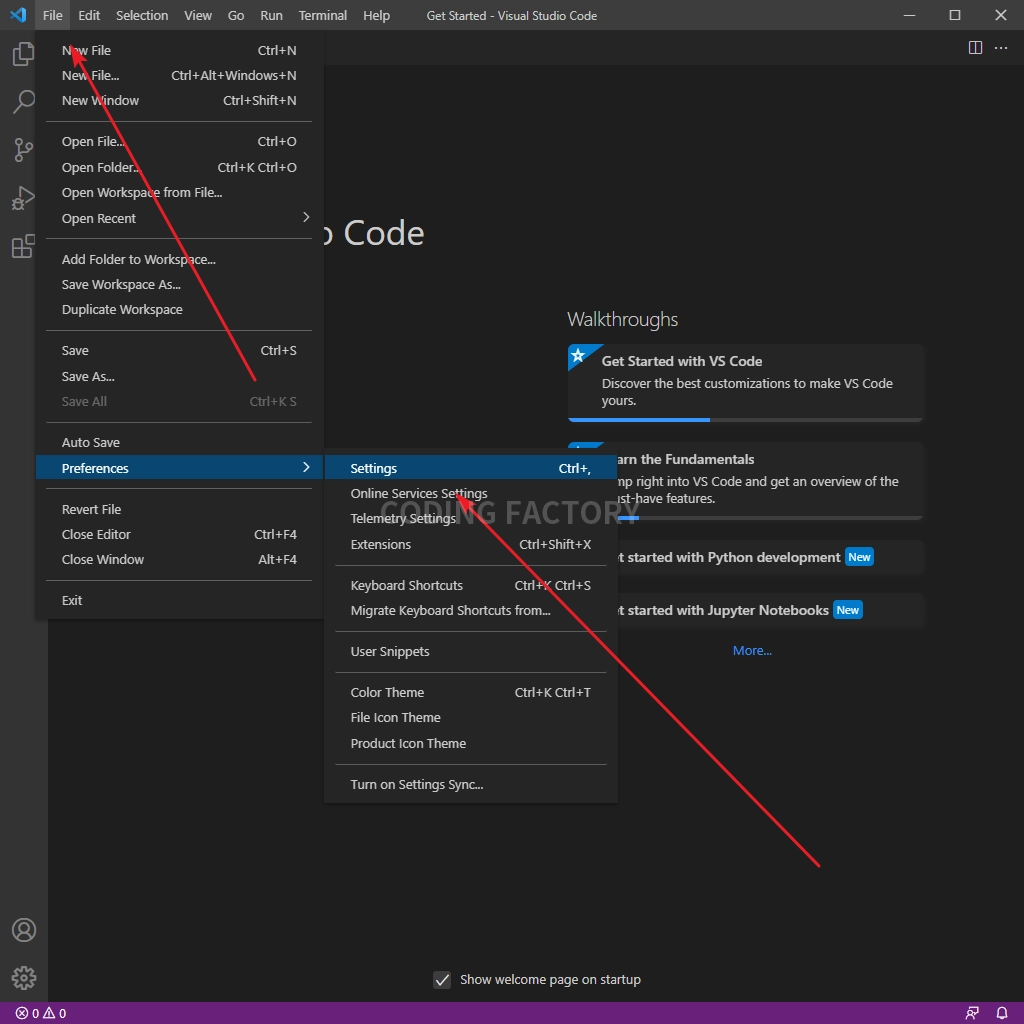Image resolution: width=1024 pixels, height=1024 pixels.
Task: Select Keyboard Shortcuts
Action: (471, 585)
